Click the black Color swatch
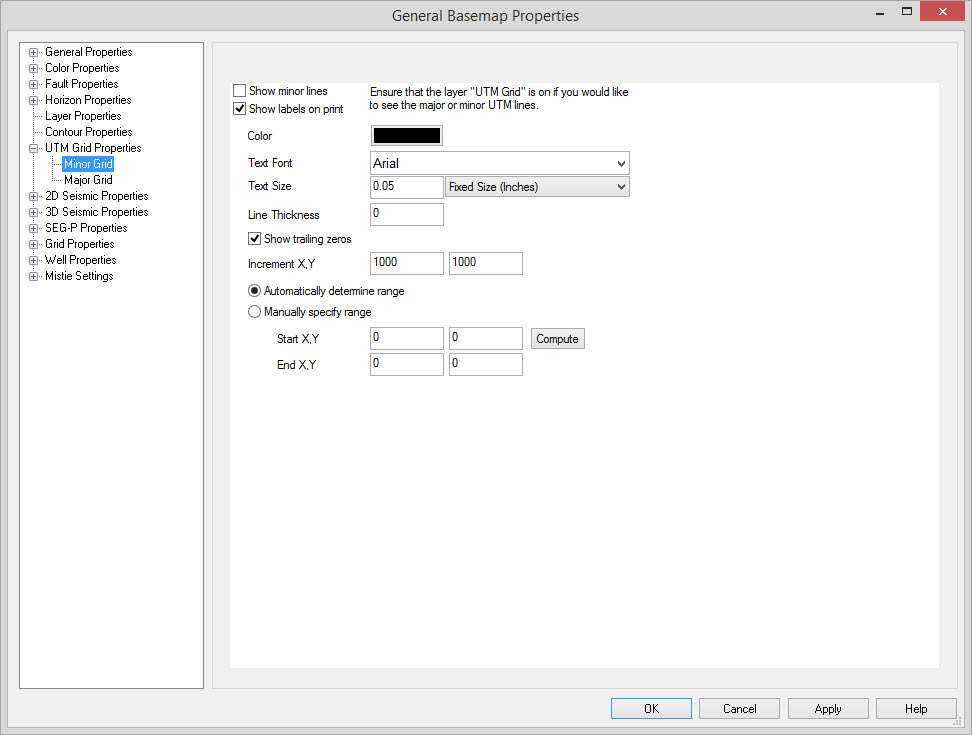Screen dimensions: 972x735 tap(406, 136)
